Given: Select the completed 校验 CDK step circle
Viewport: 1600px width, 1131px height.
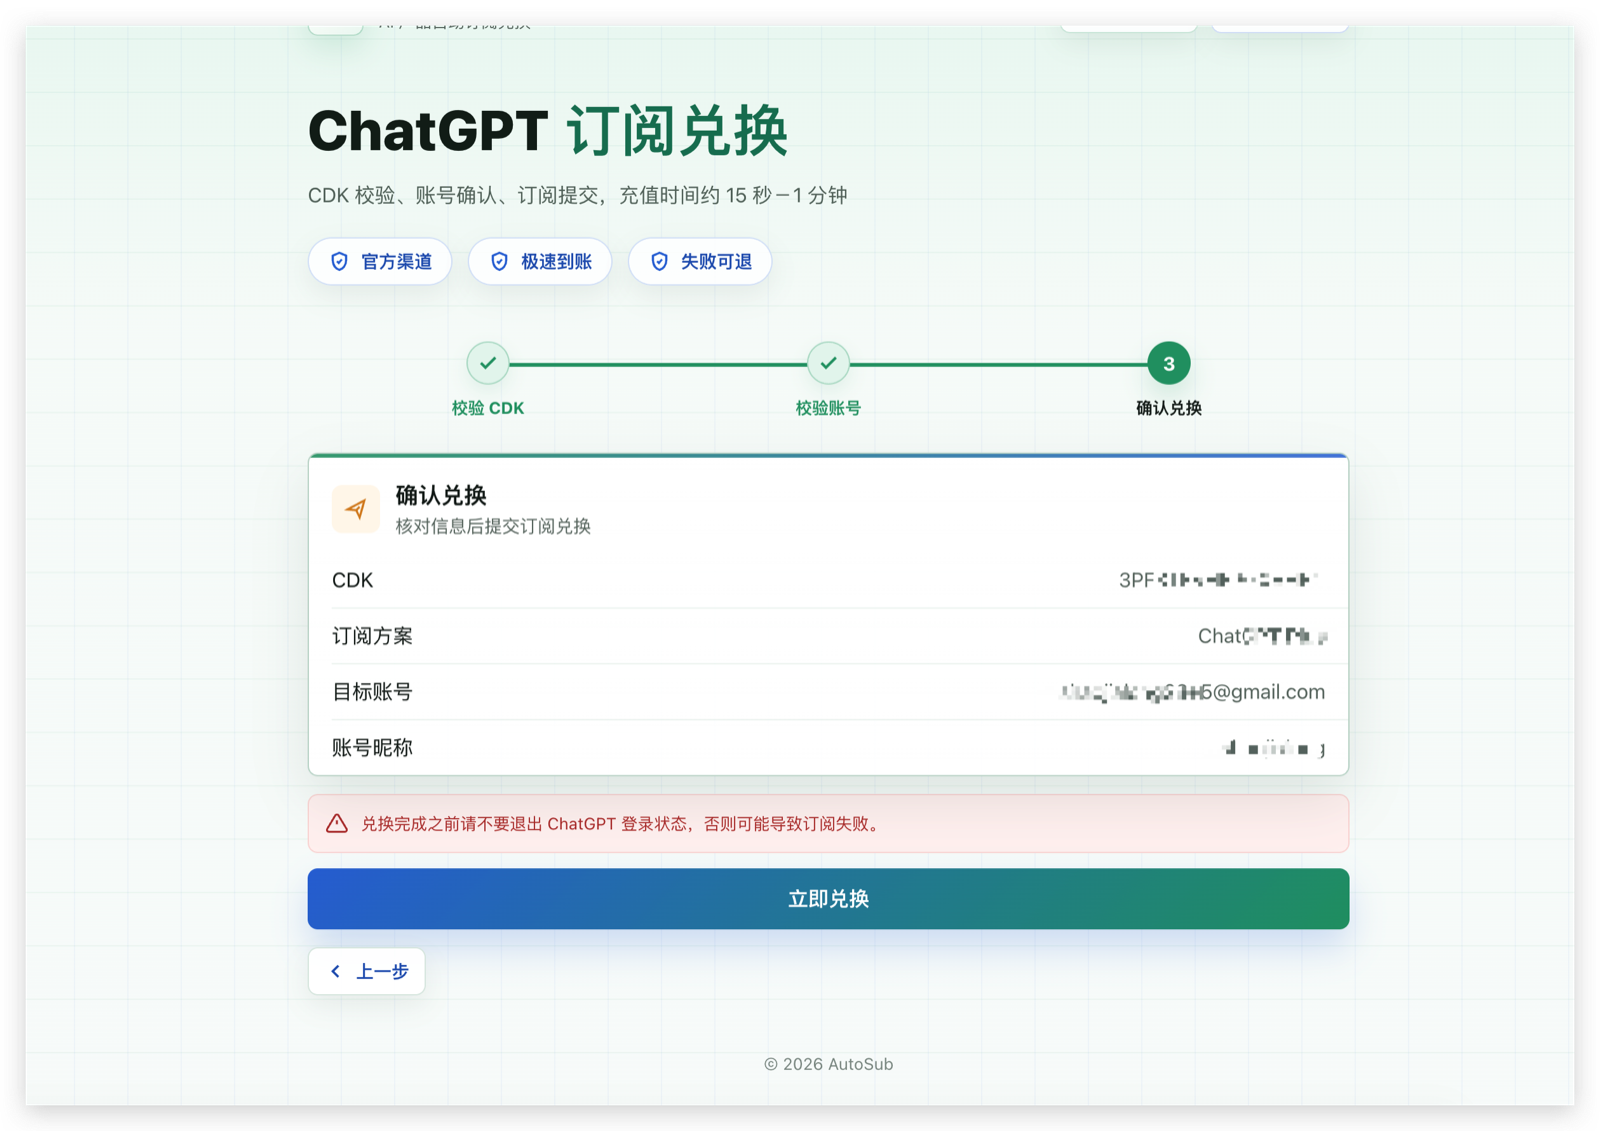Looking at the screenshot, I should pos(488,363).
